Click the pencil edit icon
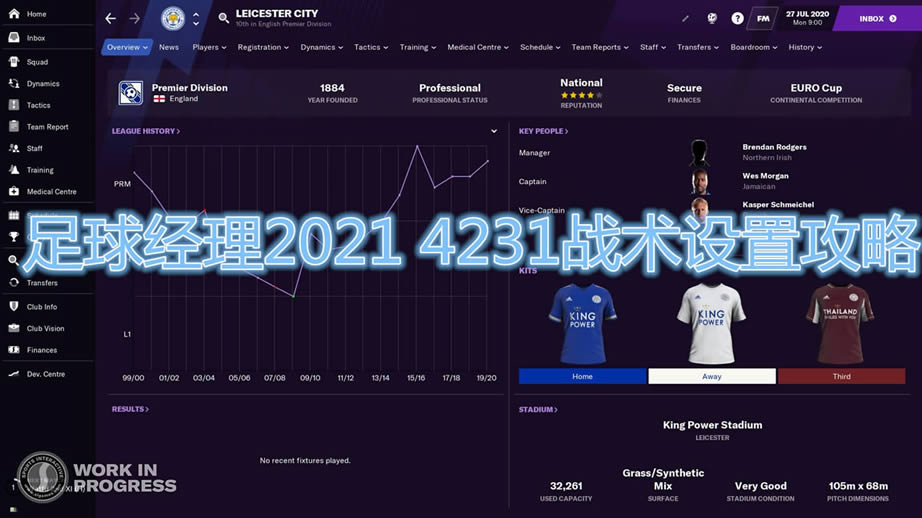This screenshot has width=922, height=518. point(685,18)
